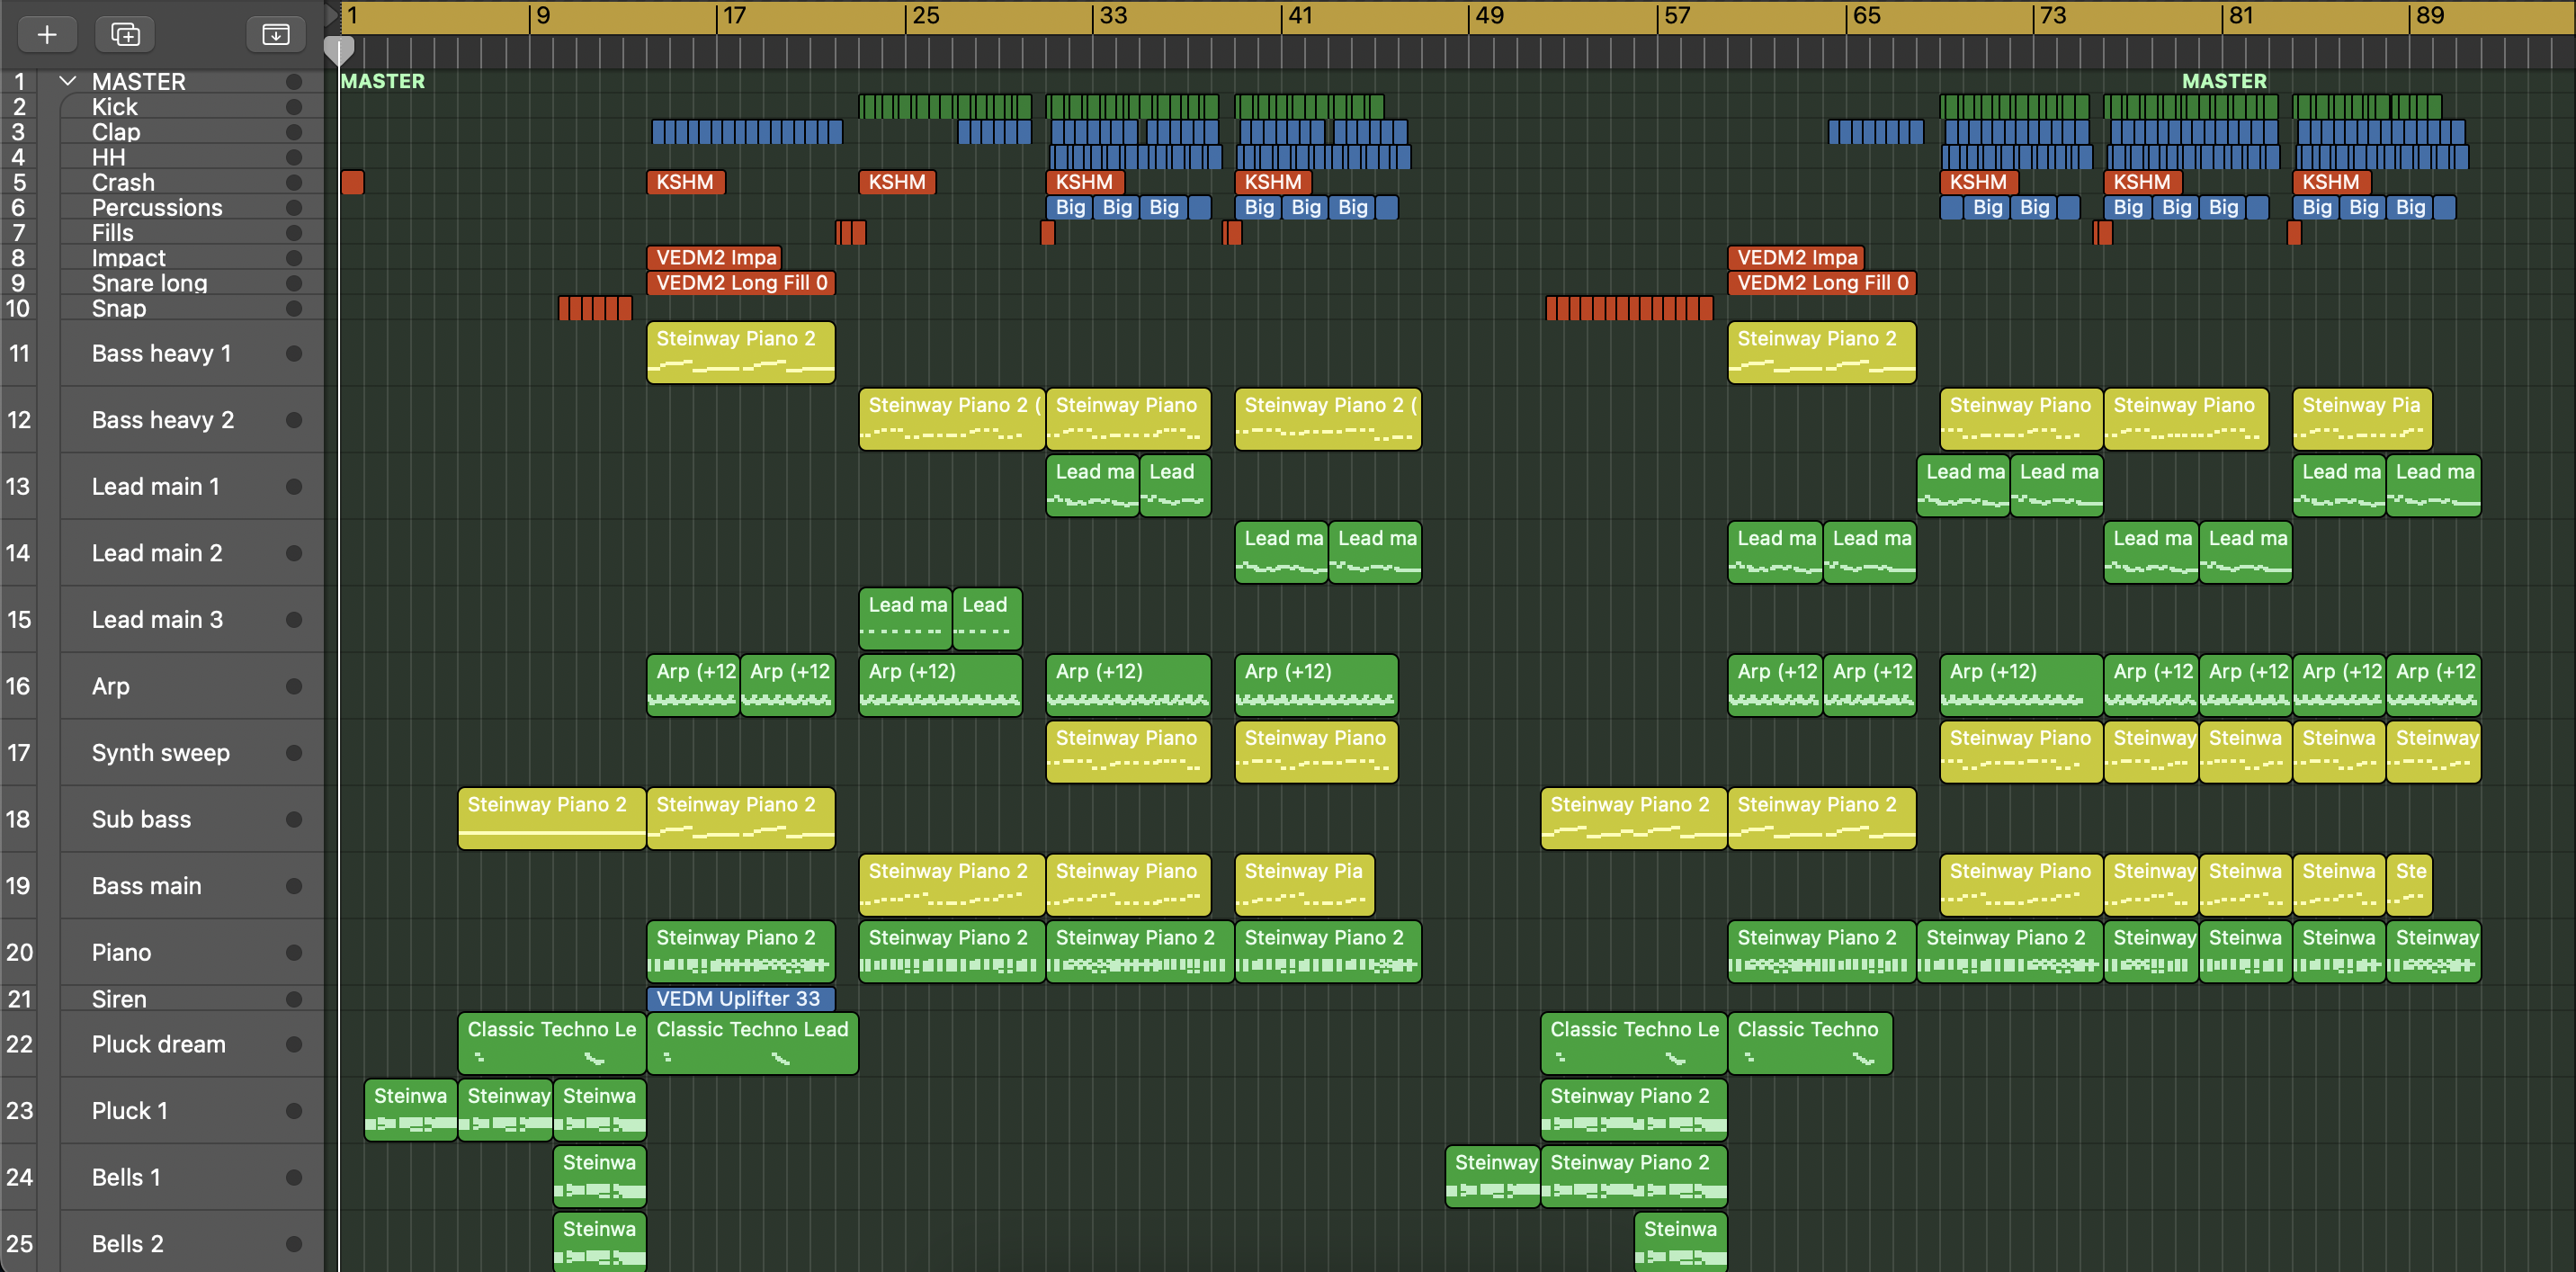Toggle the Kick track dot indicator
2576x1272 pixels.
coord(294,107)
